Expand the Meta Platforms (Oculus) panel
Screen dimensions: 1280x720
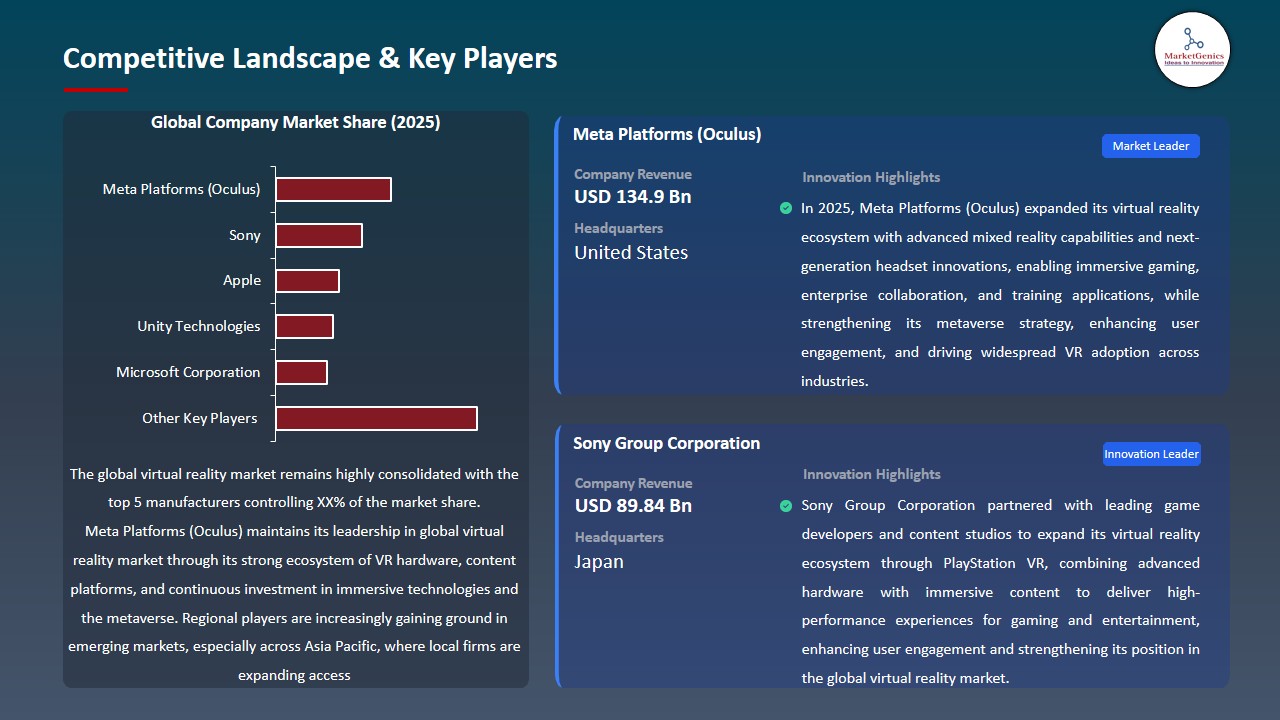(666, 133)
